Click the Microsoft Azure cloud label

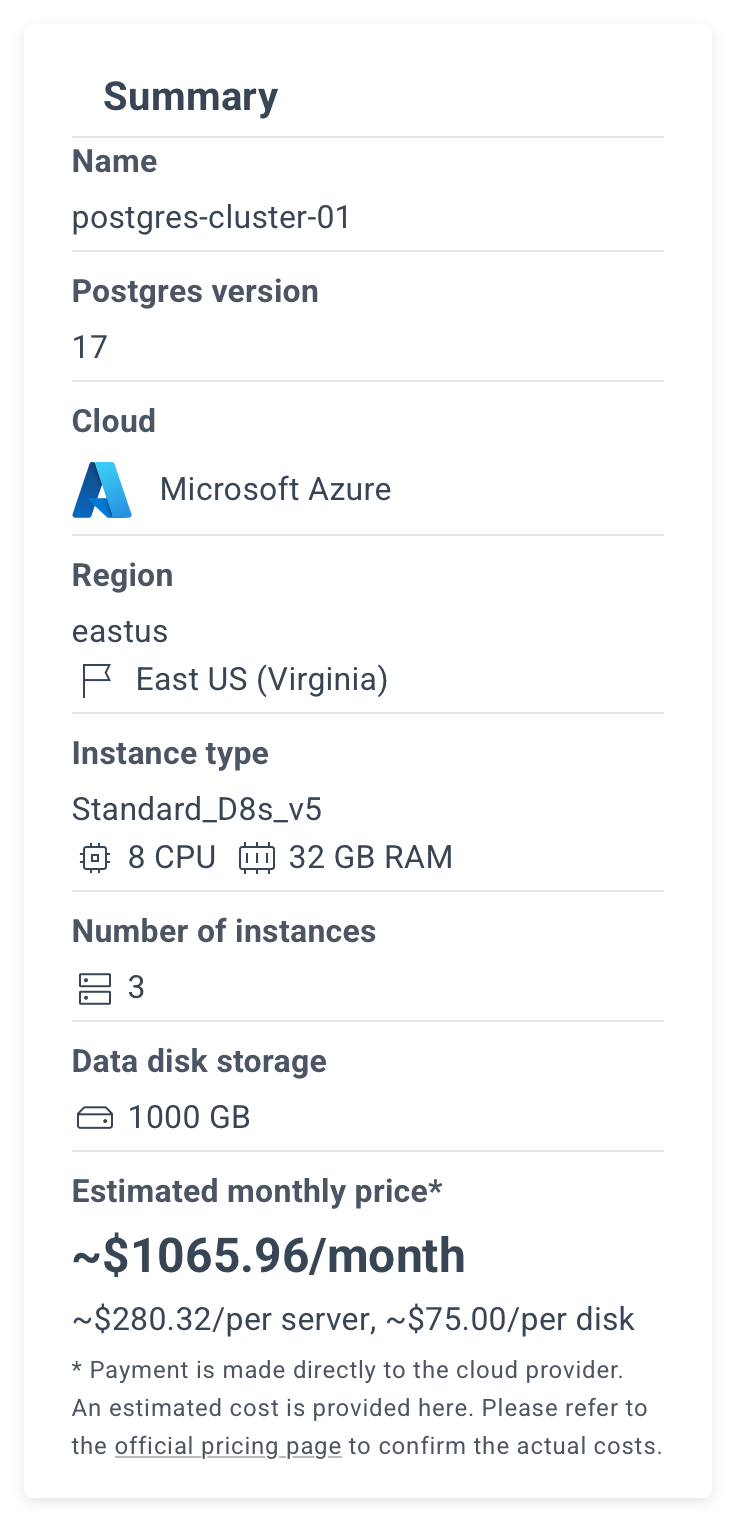pos(275,490)
